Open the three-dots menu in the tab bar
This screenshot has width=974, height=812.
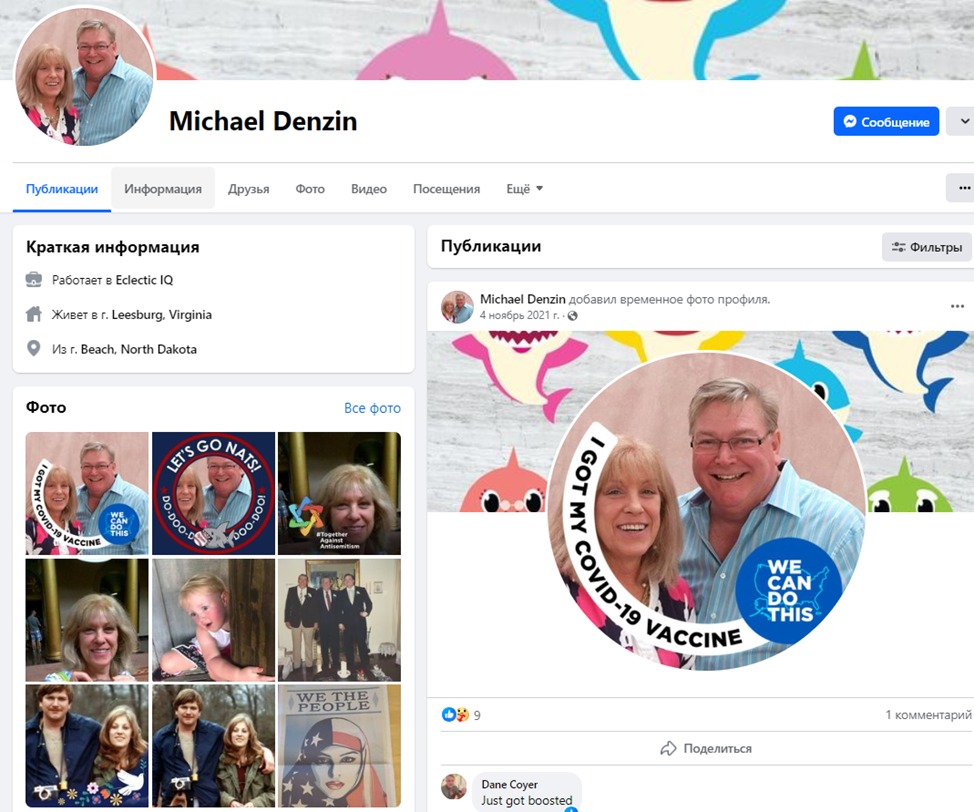click(x=963, y=188)
